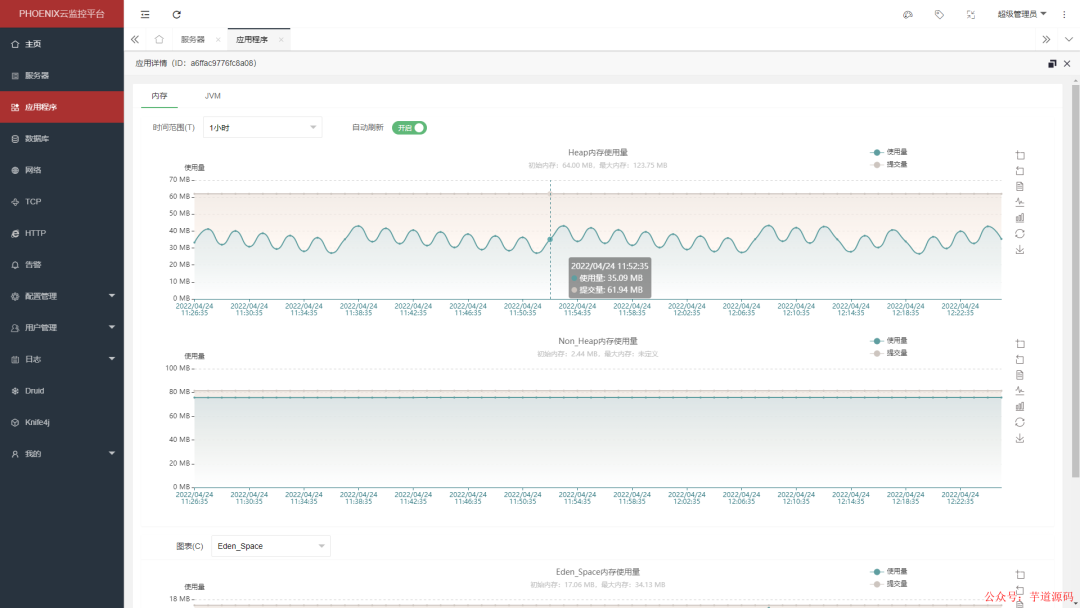Click the tag icon in the header
Viewport: 1080px width, 608px height.
pyautogui.click(x=939, y=14)
